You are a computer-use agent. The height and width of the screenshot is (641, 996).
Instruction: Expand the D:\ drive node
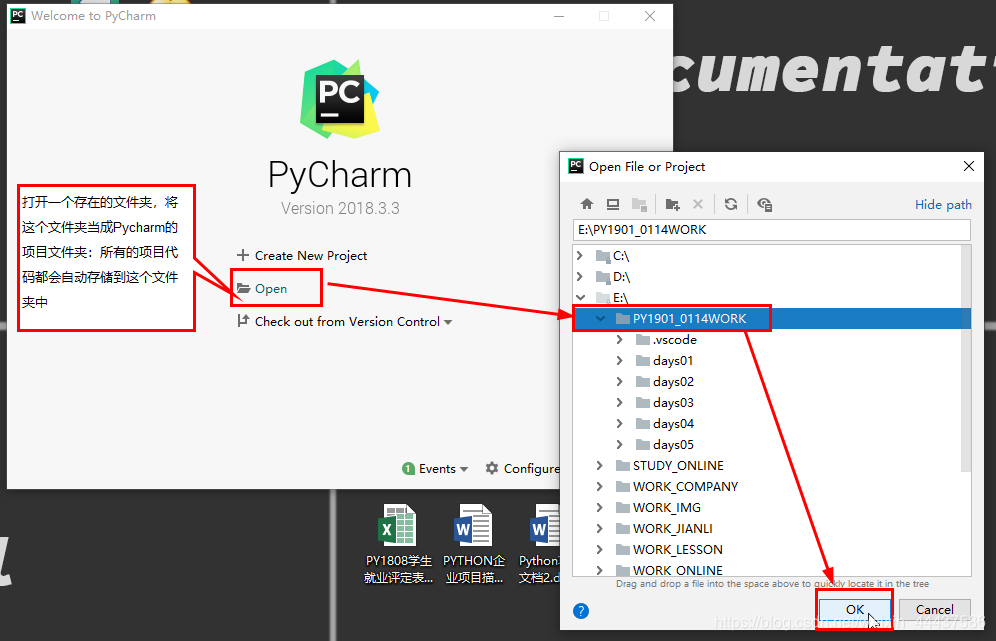(579, 276)
